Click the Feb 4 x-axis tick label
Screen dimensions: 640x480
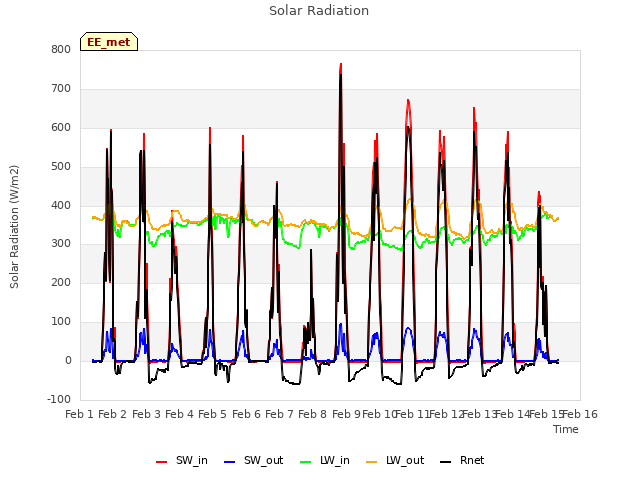179,415
